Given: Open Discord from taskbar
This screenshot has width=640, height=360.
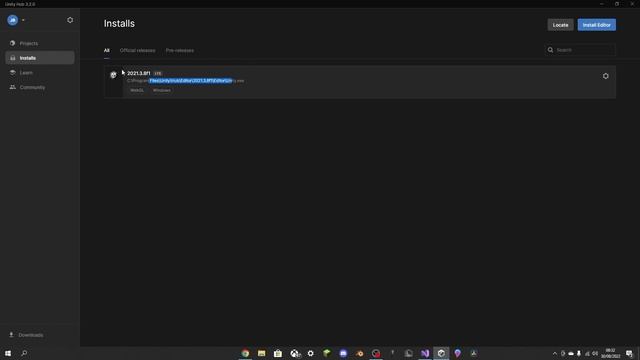Looking at the screenshot, I should point(343,353).
